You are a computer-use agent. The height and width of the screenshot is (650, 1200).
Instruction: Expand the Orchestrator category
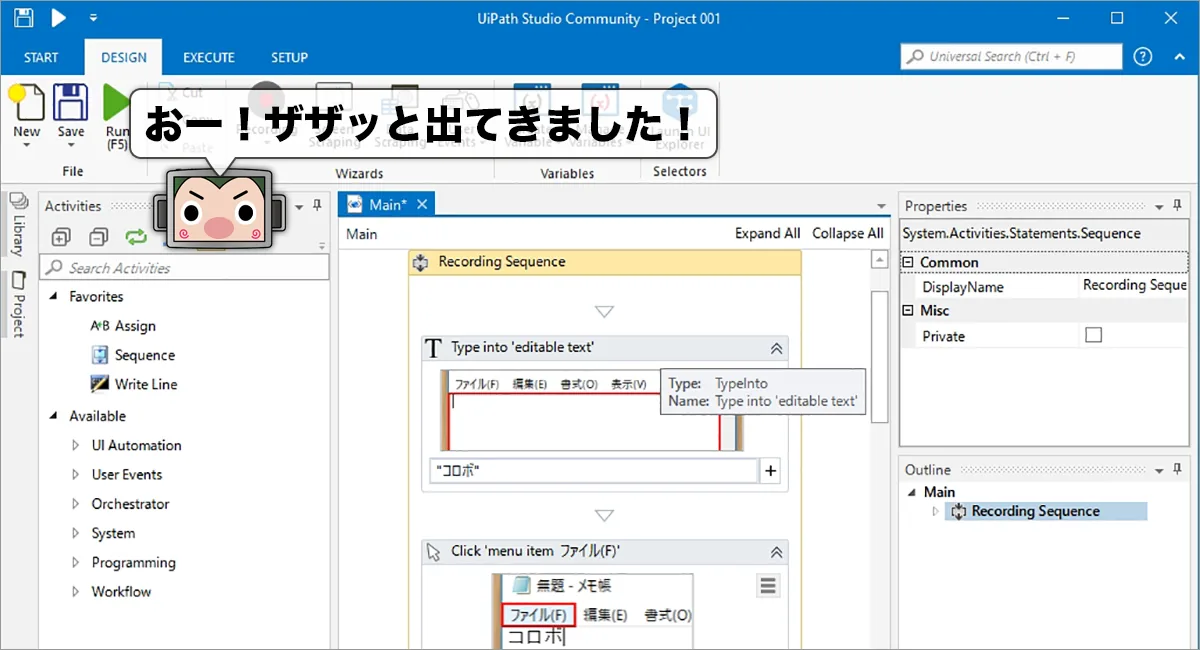click(x=76, y=504)
